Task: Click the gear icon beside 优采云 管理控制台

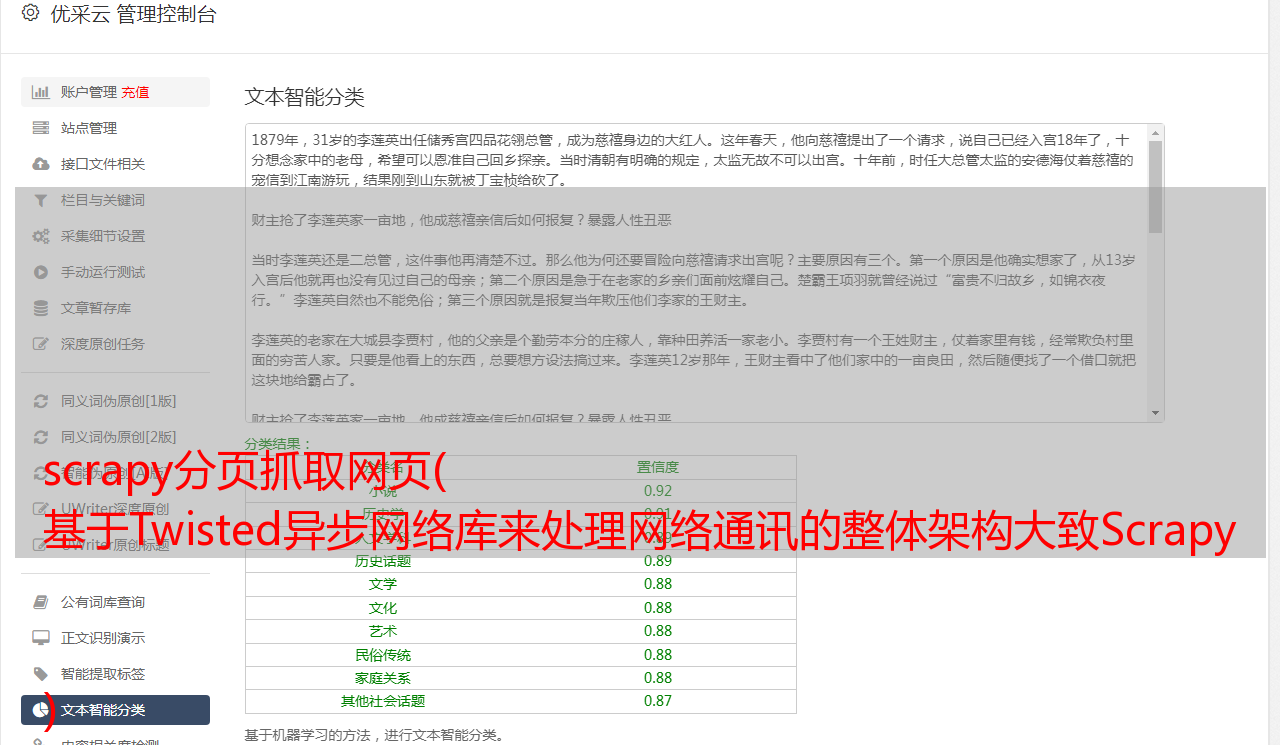Action: tap(30, 13)
